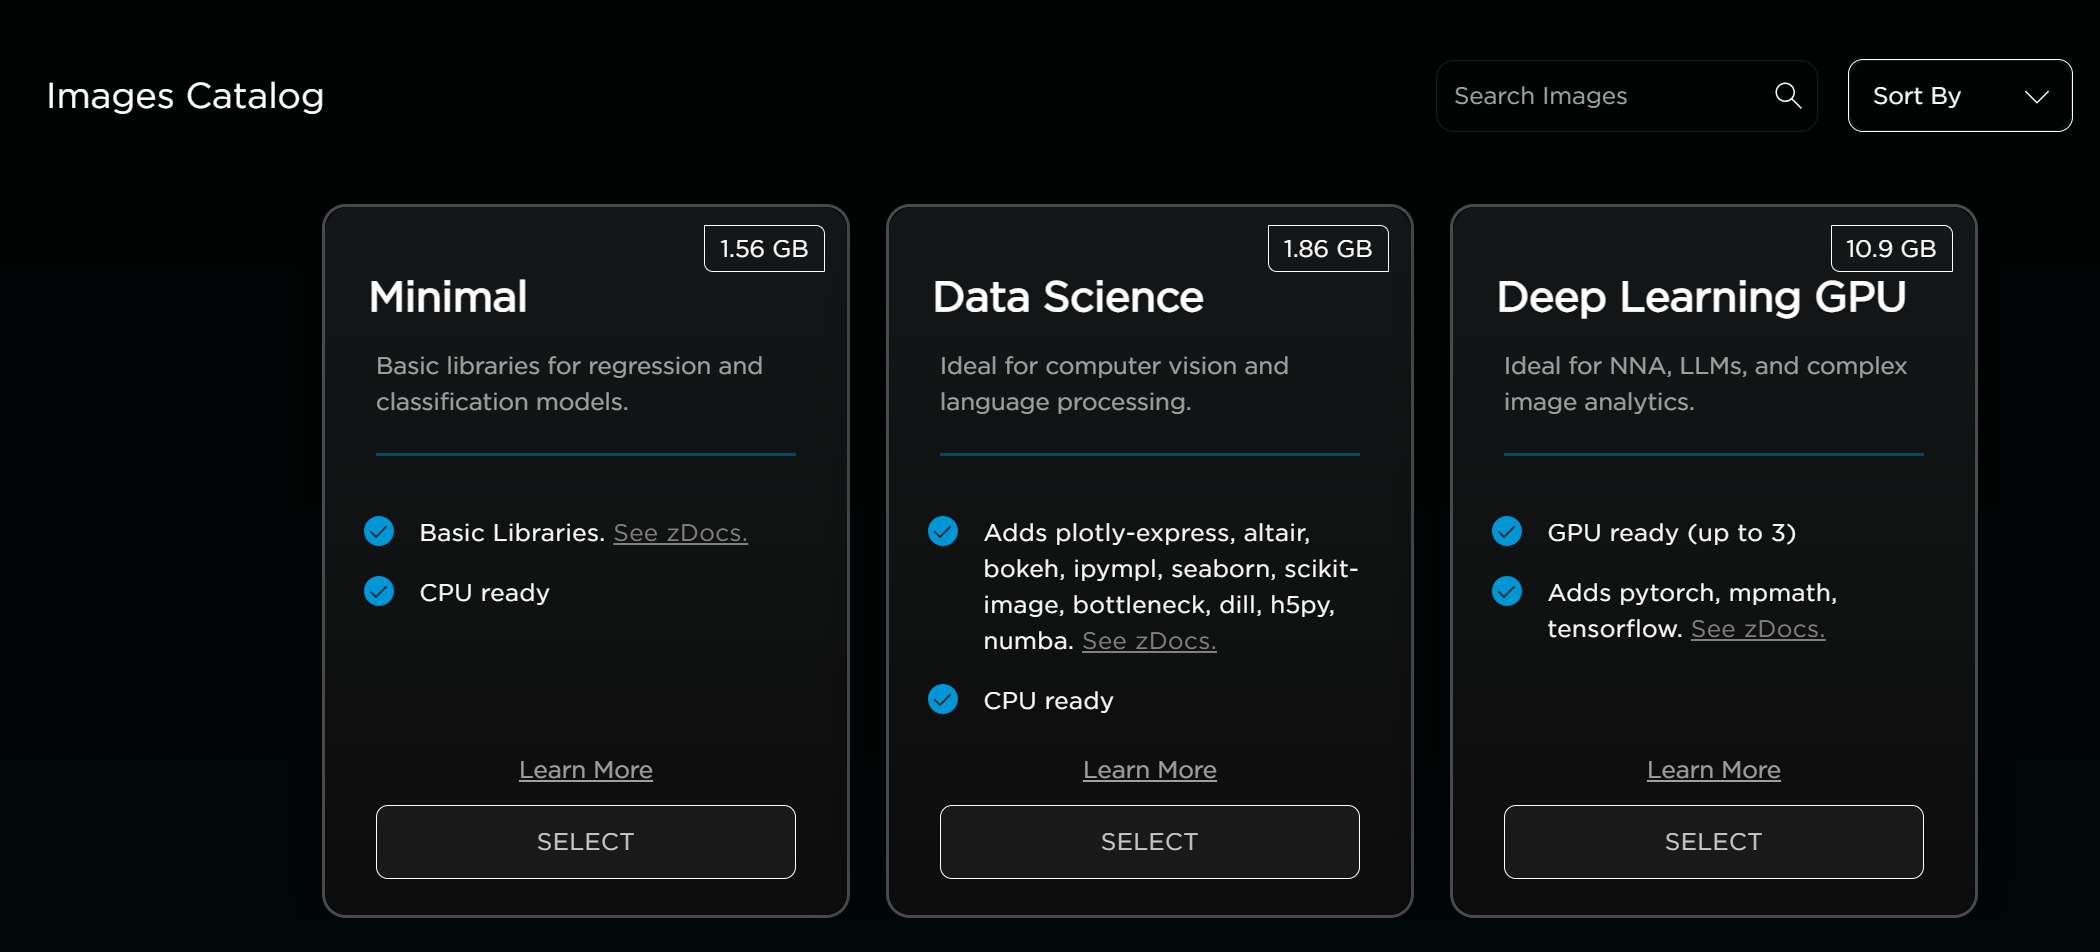The width and height of the screenshot is (2100, 952).
Task: Select the Deep Learning GPU image
Action: point(1714,842)
